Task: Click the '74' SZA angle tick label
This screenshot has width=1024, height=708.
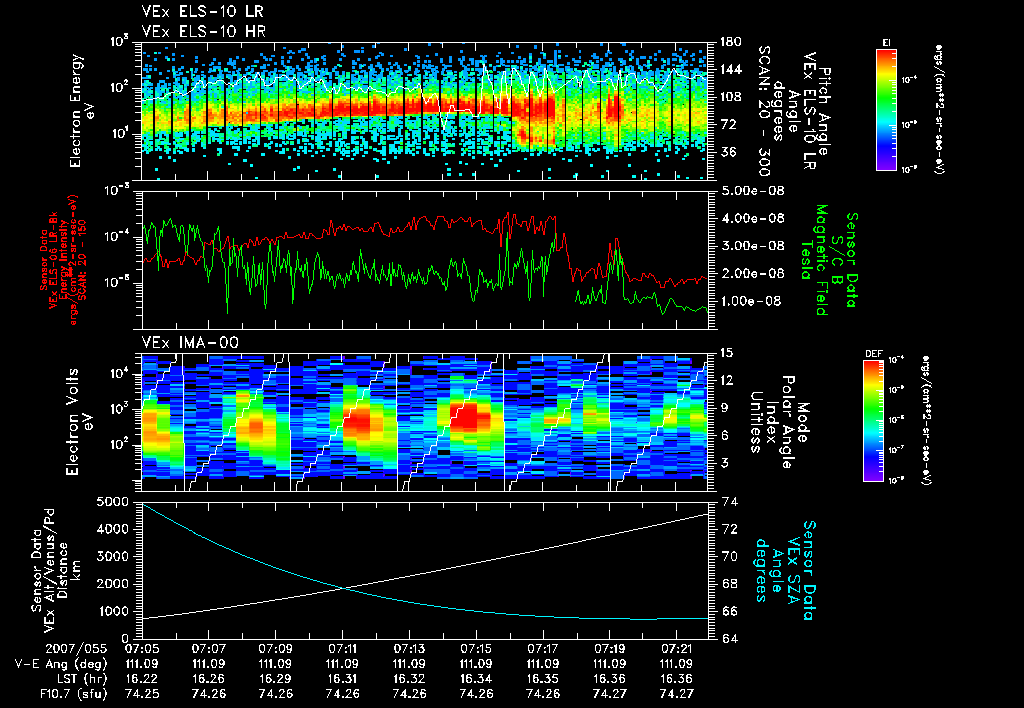Action: click(729, 502)
